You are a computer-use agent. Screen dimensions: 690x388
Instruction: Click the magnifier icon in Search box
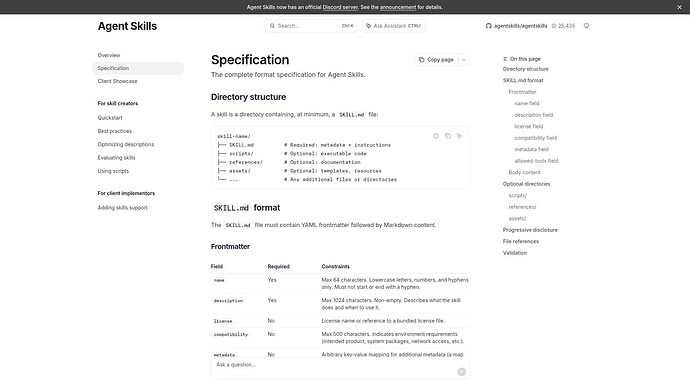[x=272, y=26]
